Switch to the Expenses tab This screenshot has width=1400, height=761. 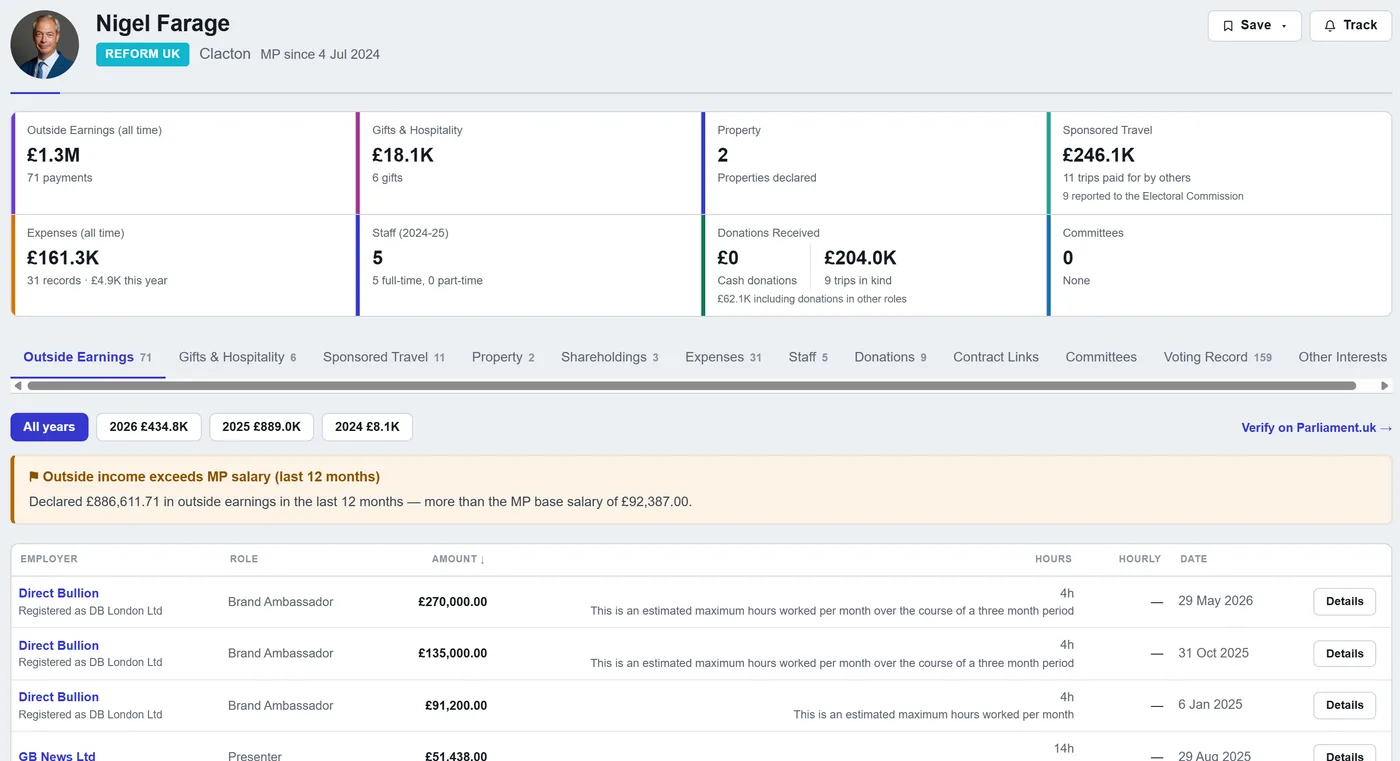tap(723, 357)
